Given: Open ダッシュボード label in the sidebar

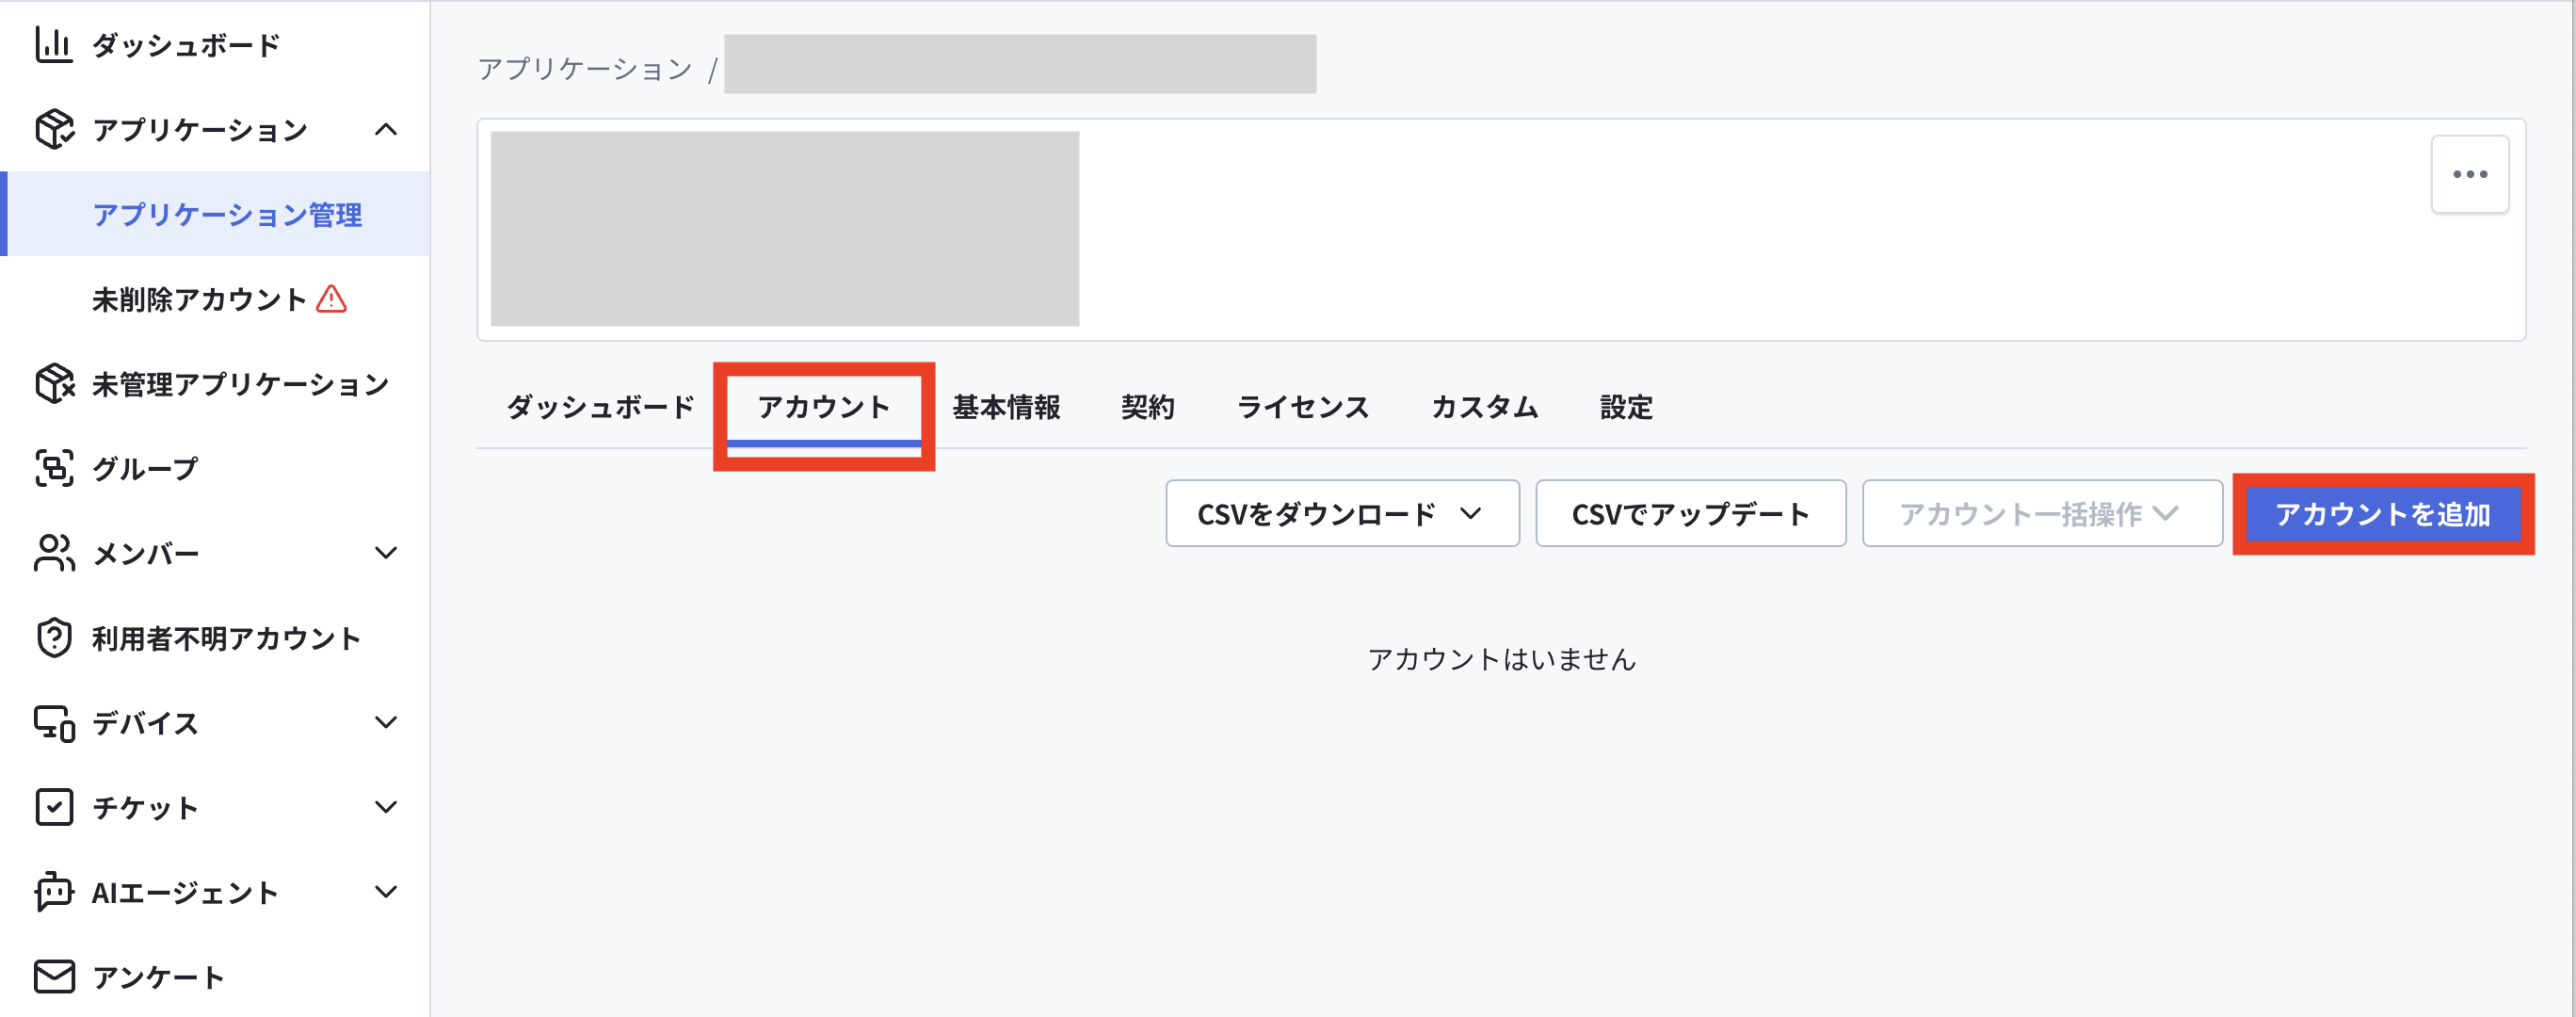Looking at the screenshot, I should (x=186, y=45).
